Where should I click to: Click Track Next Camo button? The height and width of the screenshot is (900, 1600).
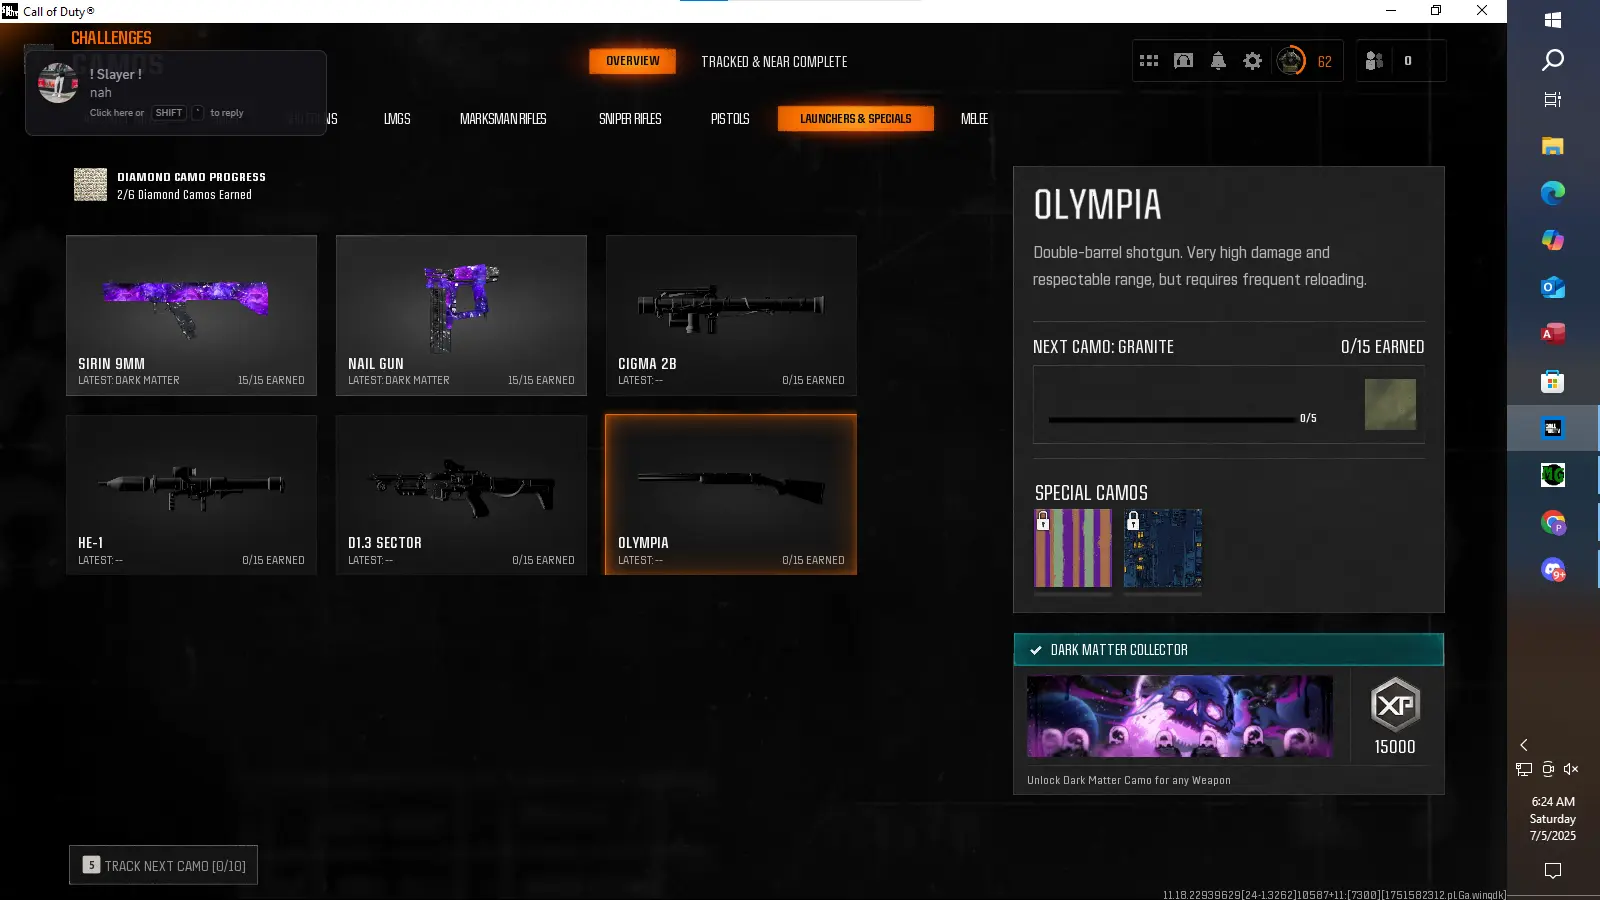tap(163, 865)
